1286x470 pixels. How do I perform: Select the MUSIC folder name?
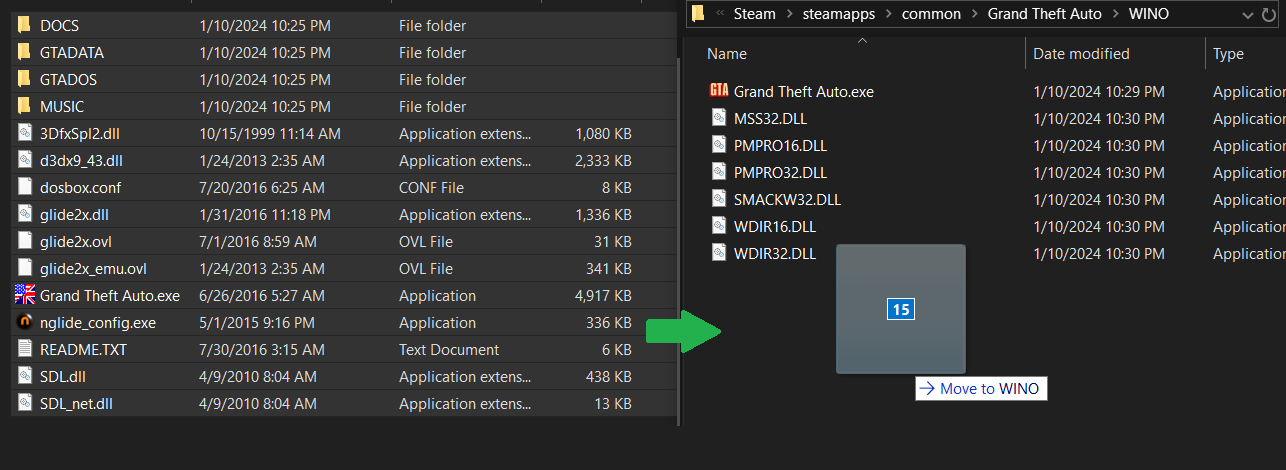tap(62, 106)
